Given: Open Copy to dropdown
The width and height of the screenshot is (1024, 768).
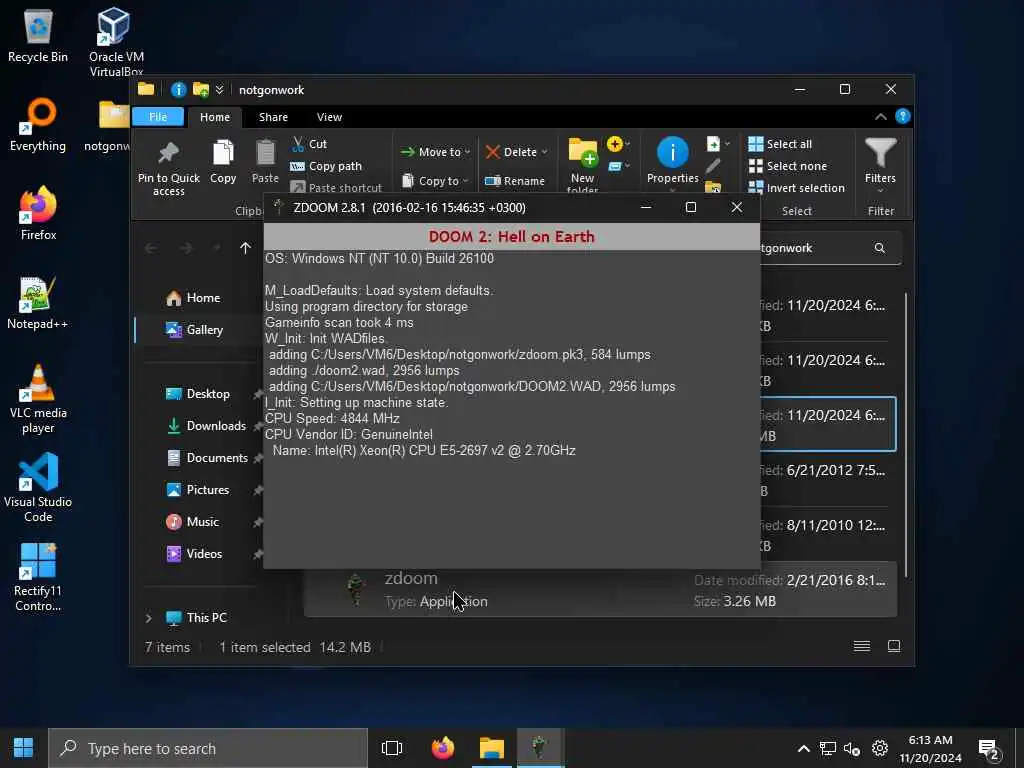Looking at the screenshot, I should (x=435, y=181).
